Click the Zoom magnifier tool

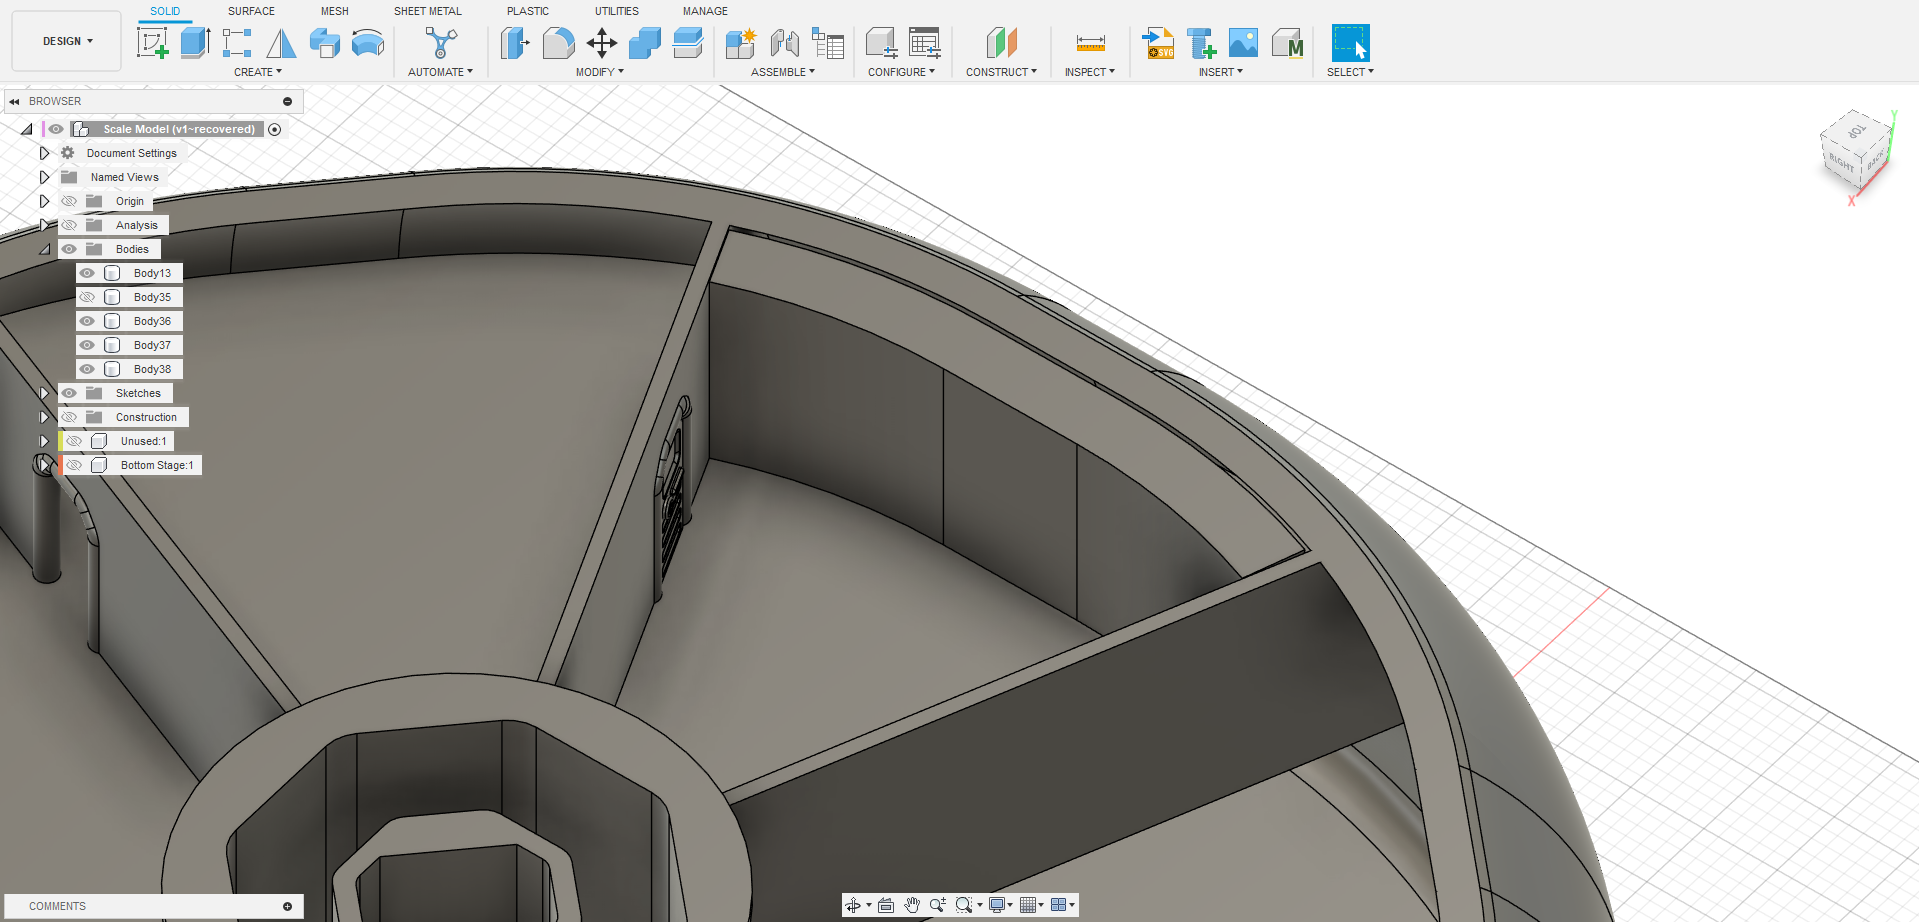938,905
